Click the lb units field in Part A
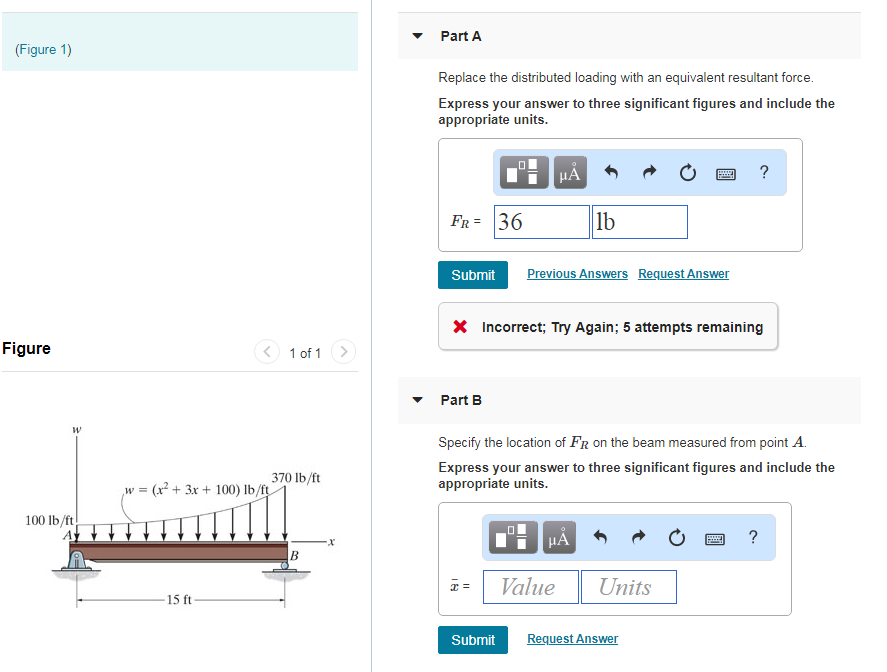 (x=639, y=221)
